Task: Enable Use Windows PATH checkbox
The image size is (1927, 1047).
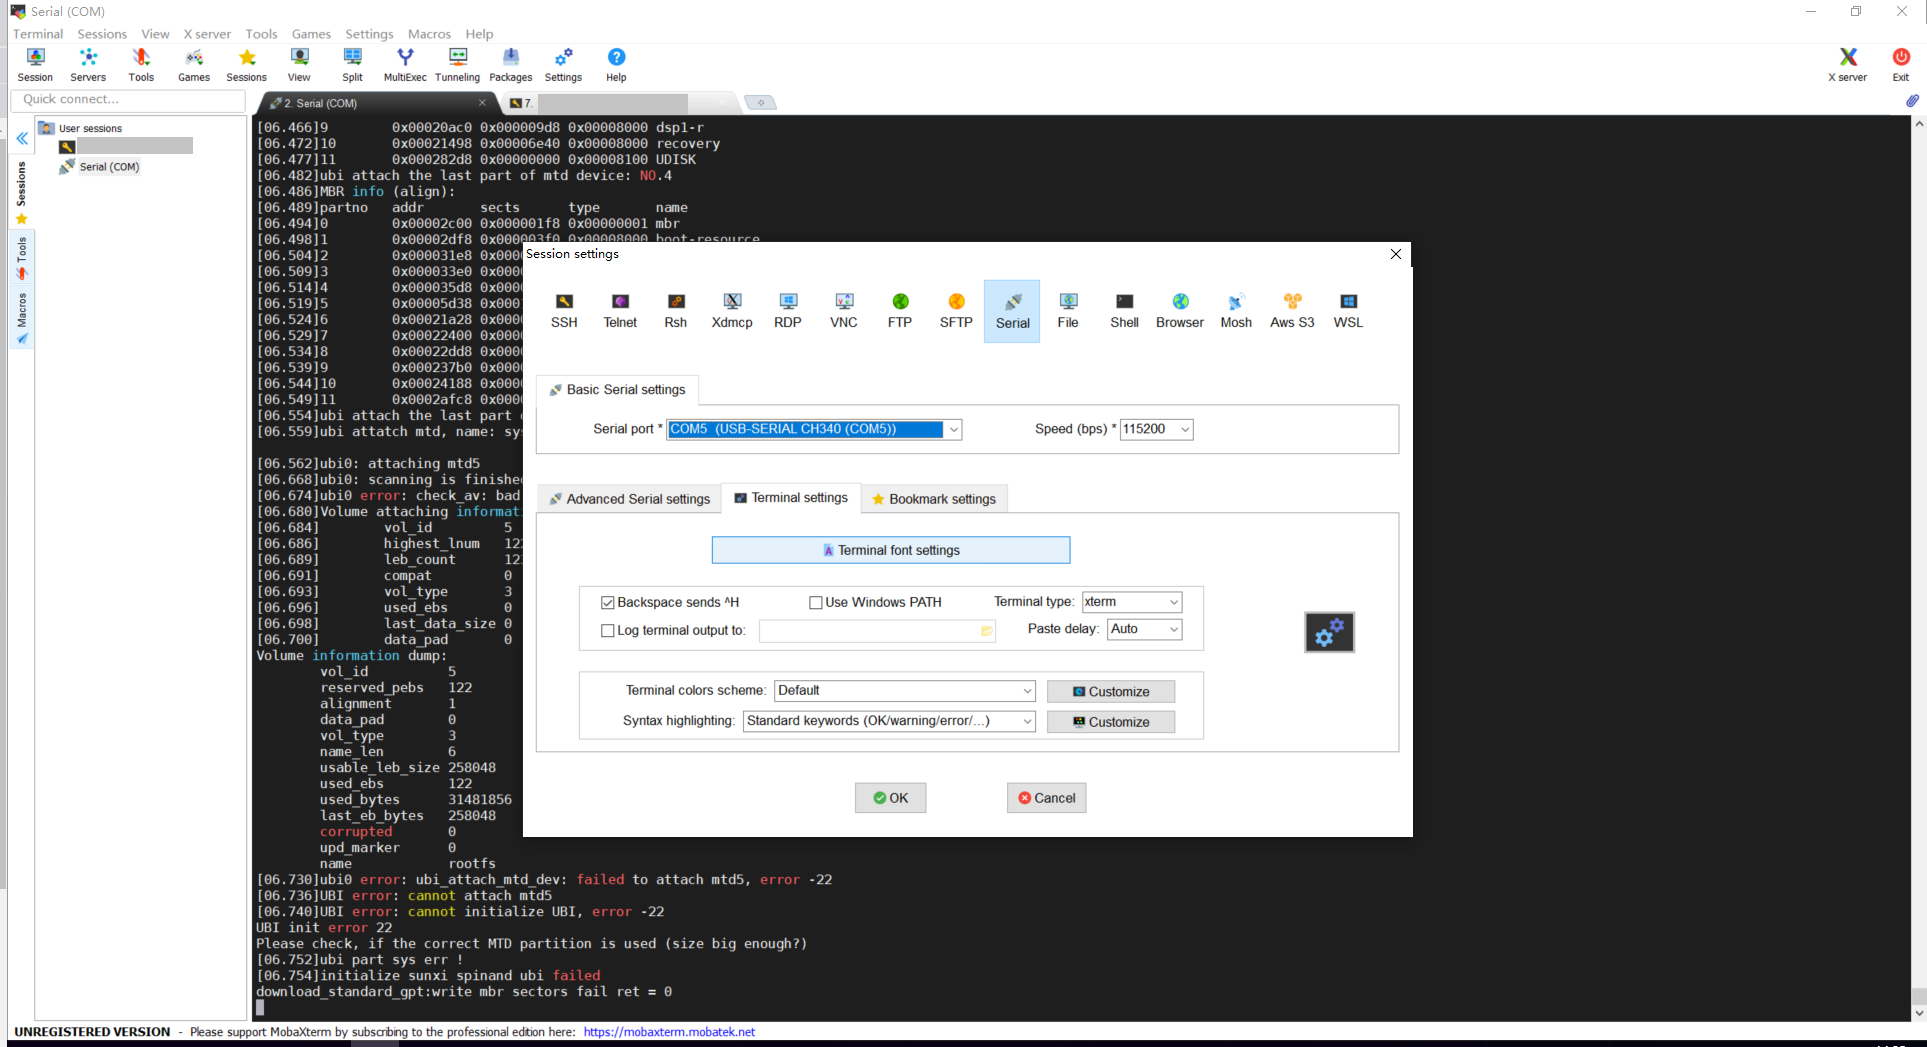Action: tap(816, 602)
